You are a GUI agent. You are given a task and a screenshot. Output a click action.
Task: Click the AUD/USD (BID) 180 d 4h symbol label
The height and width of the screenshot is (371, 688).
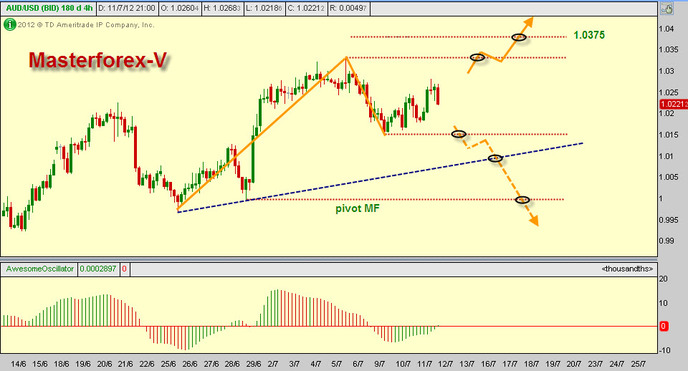point(49,8)
